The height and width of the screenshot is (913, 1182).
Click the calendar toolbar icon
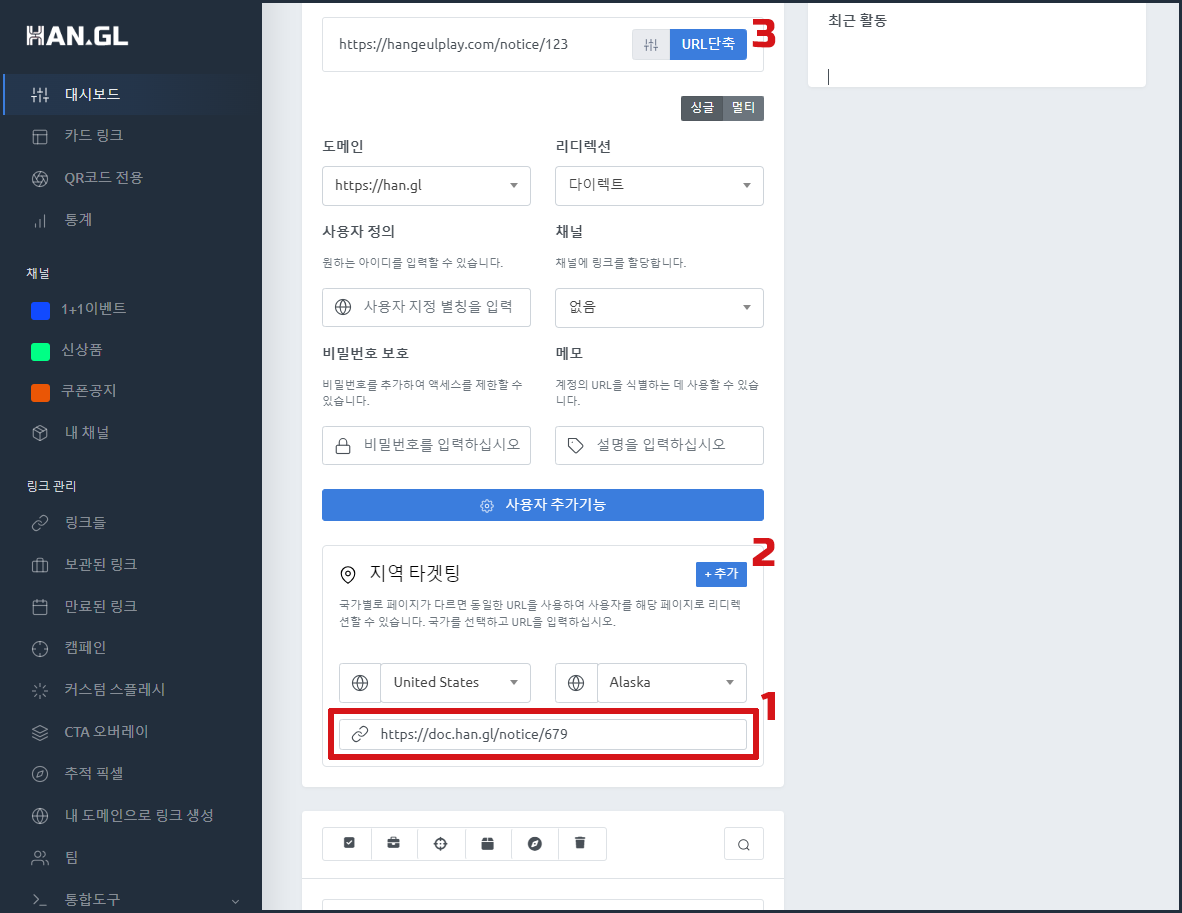488,843
